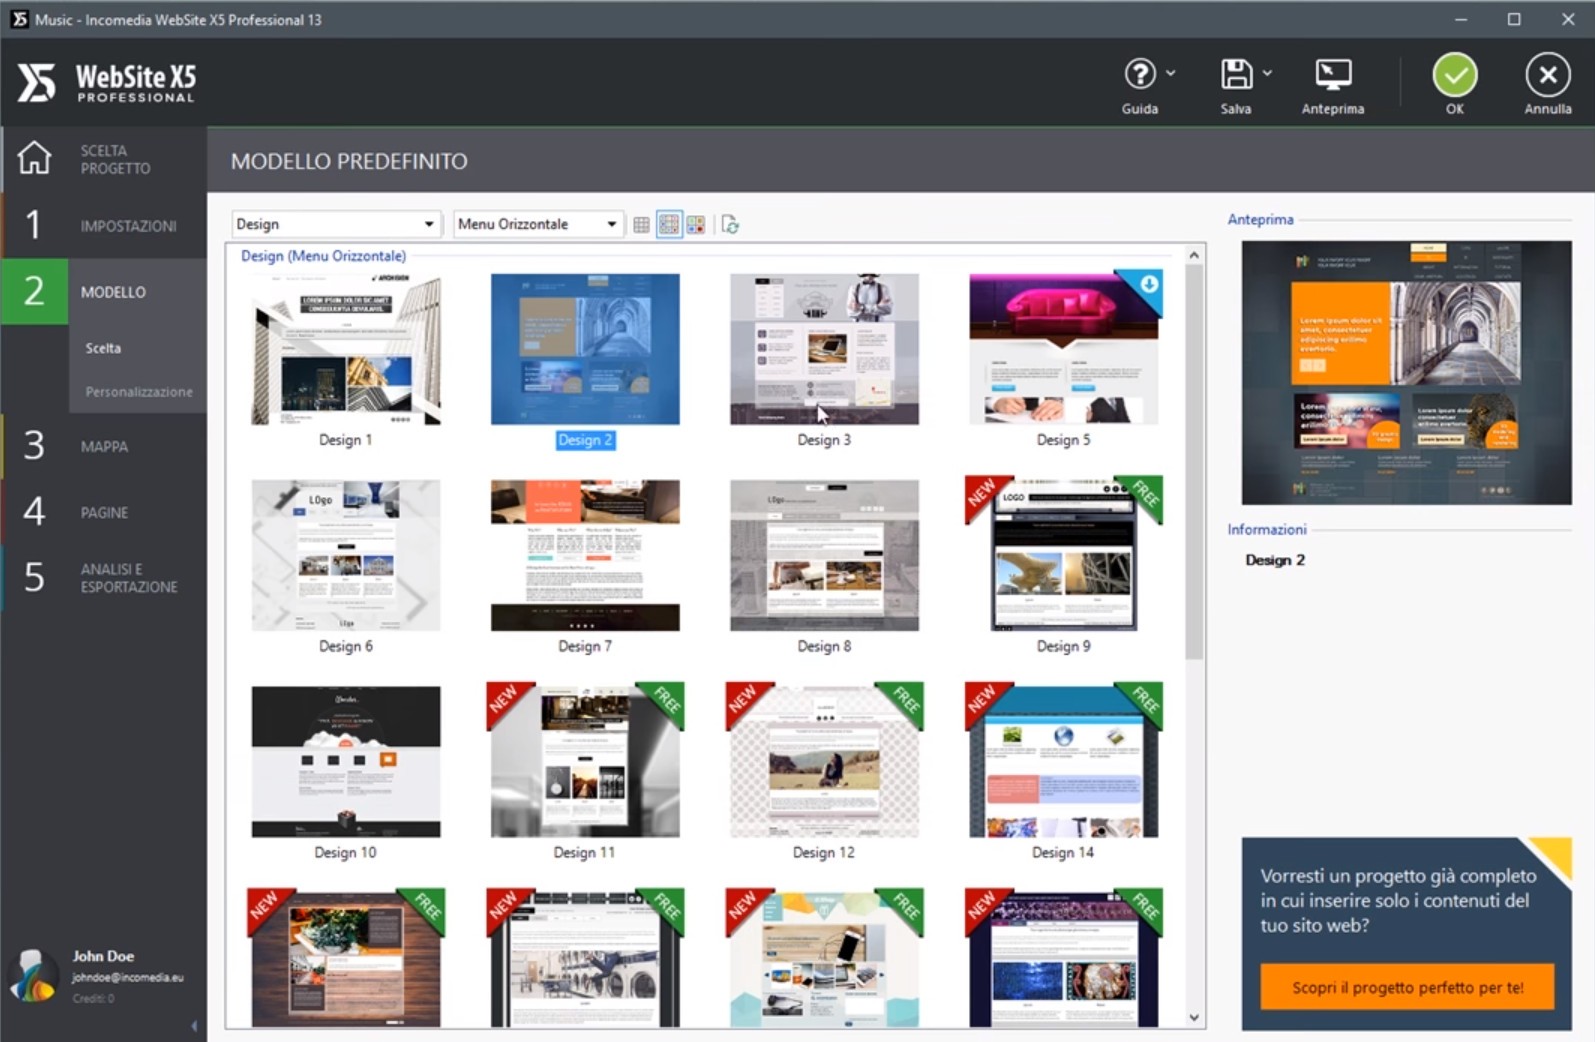Open the Salva dropdown arrow

point(1267,73)
